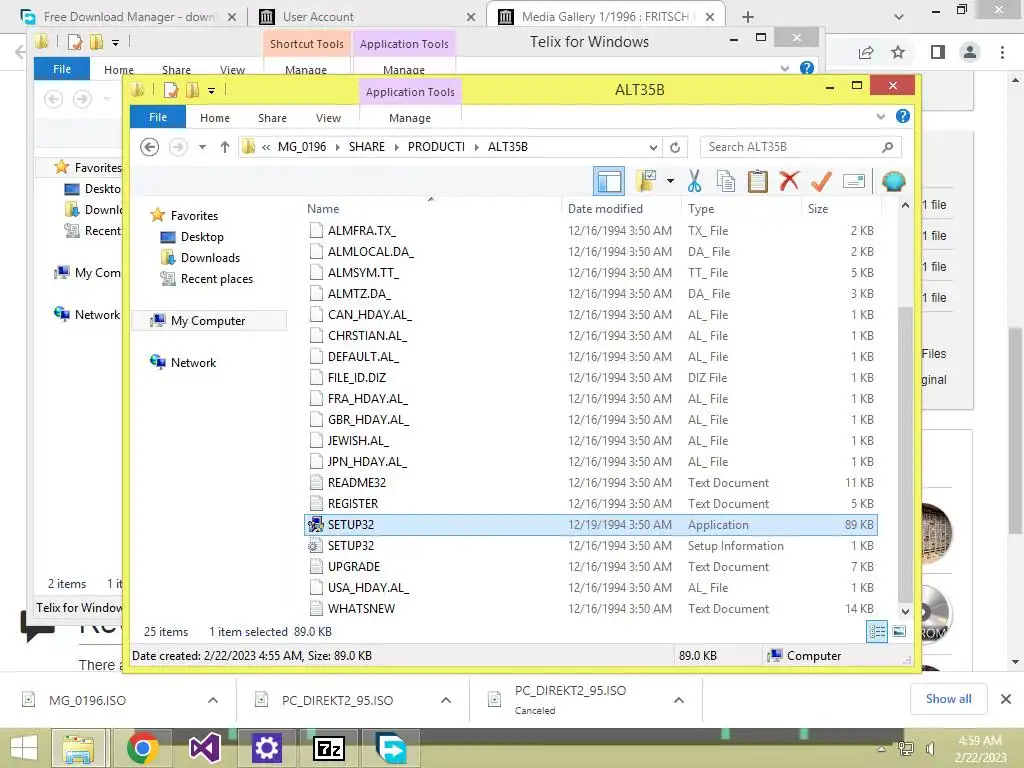Open new browser tab plus button
Screen dimensions: 1024x768
pyautogui.click(x=748, y=17)
